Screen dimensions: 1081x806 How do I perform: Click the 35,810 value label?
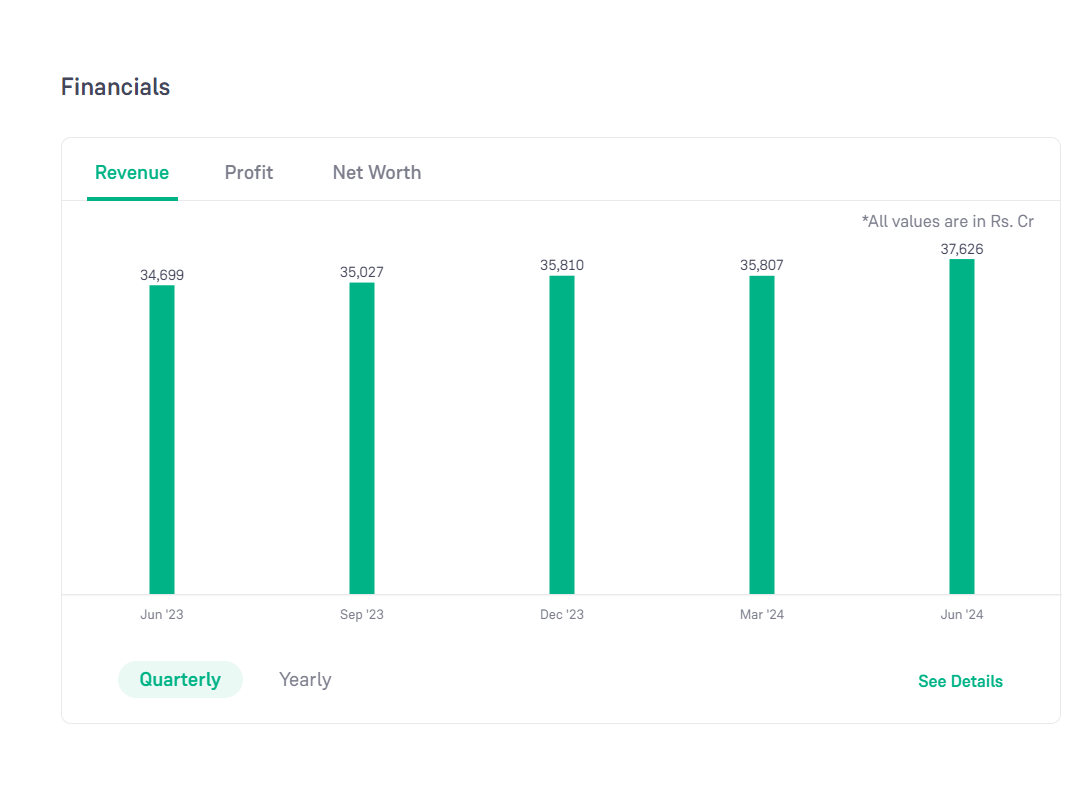pyautogui.click(x=562, y=265)
